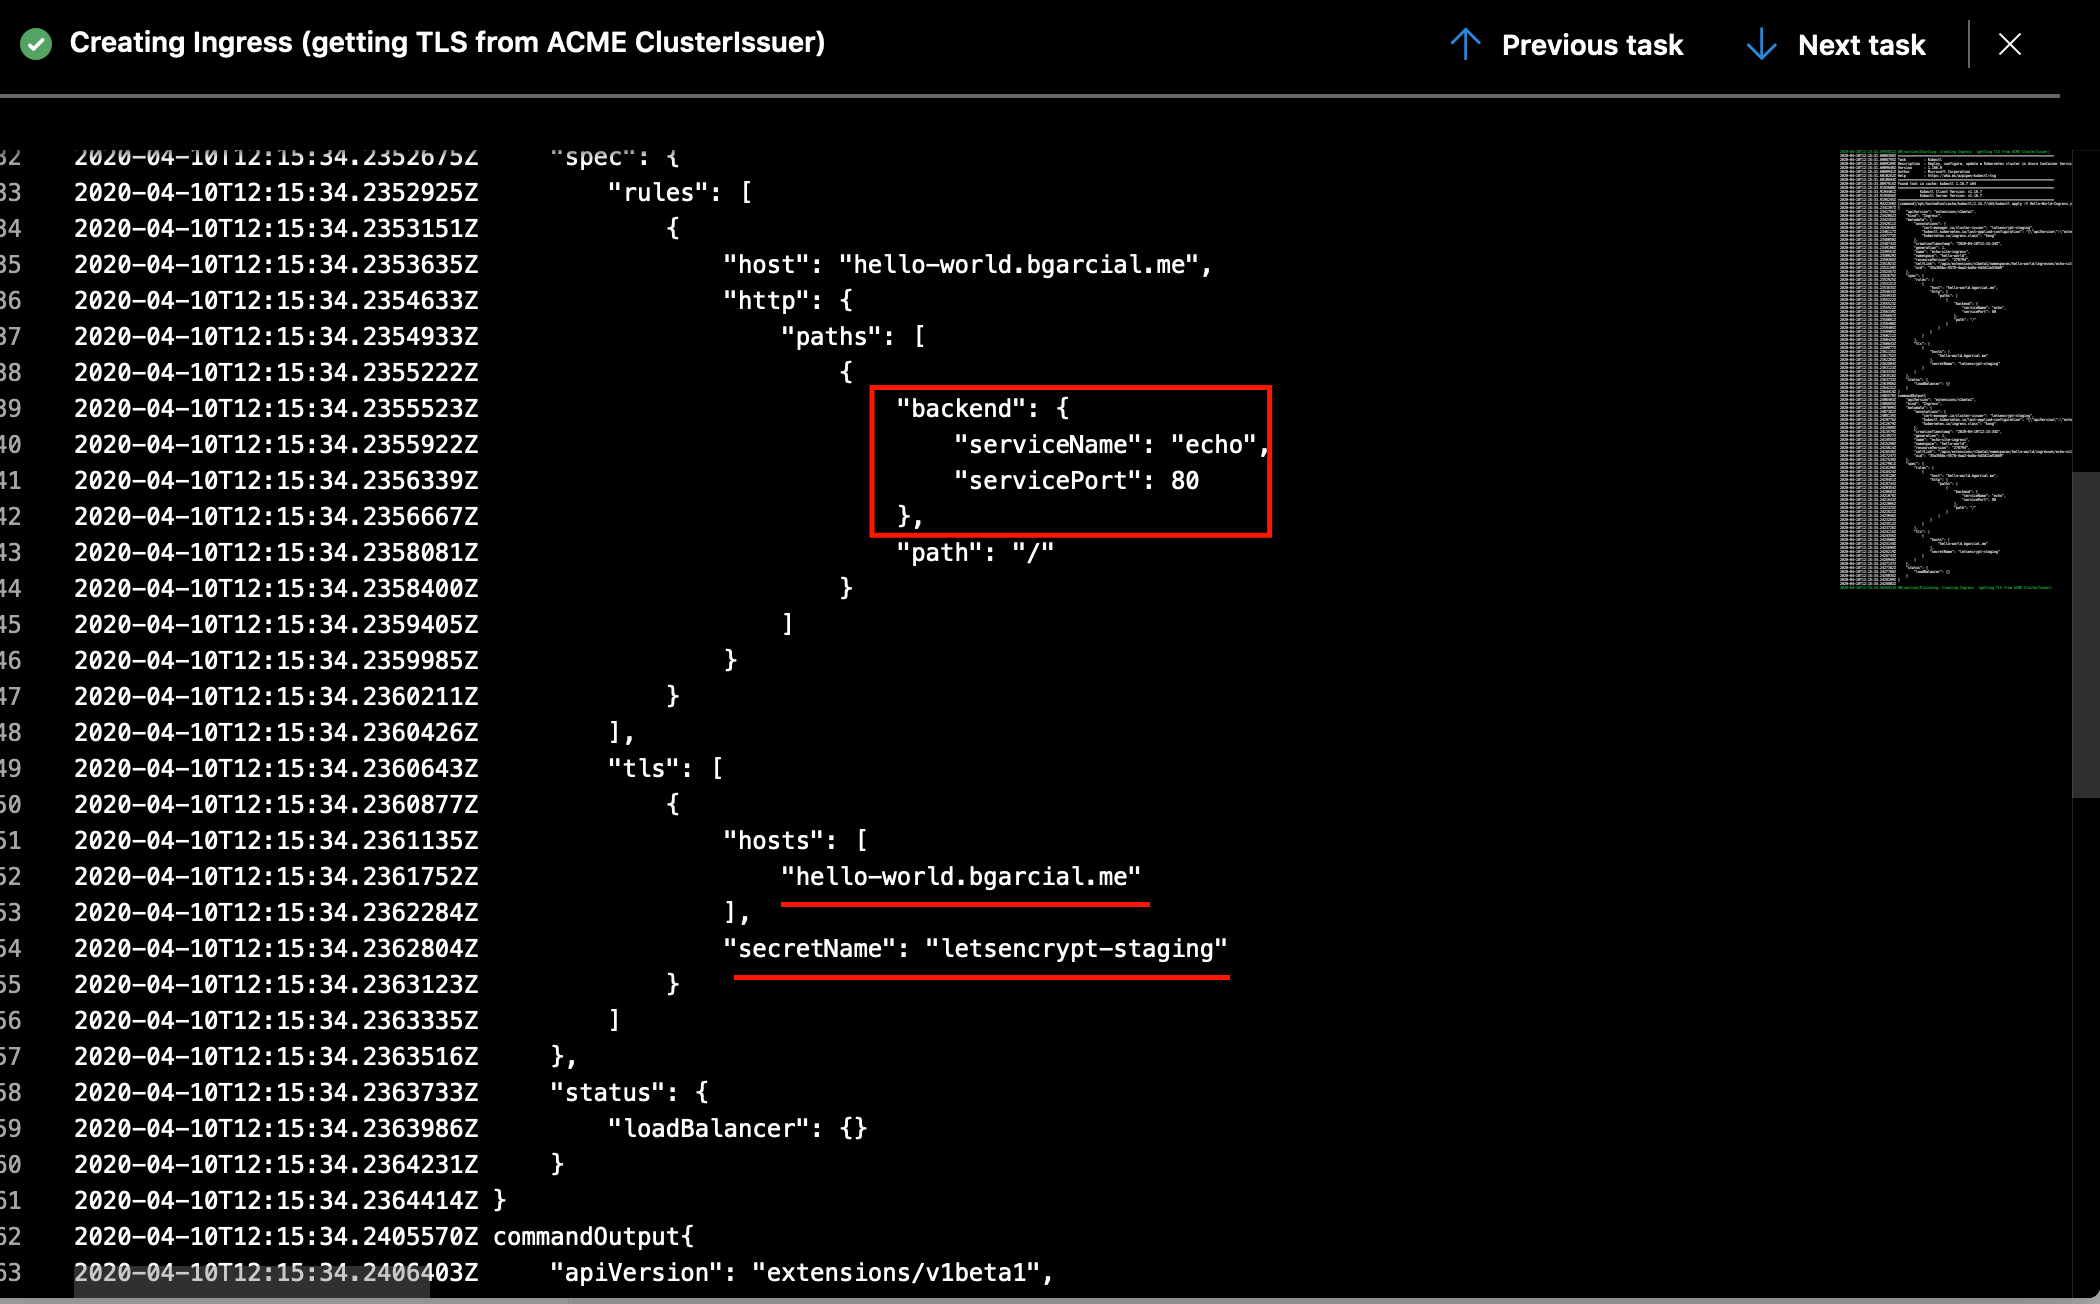Go to Next task

tap(1861, 45)
